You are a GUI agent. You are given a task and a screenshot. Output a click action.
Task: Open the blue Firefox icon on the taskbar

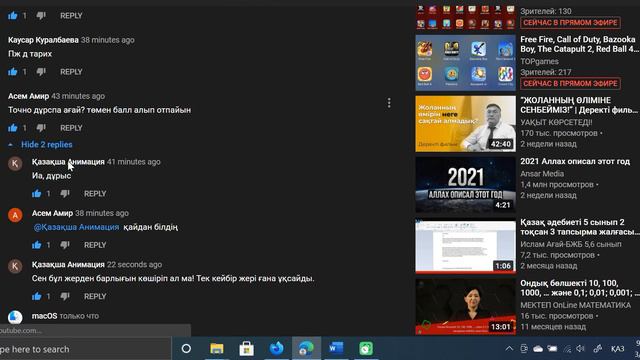click(x=276, y=349)
